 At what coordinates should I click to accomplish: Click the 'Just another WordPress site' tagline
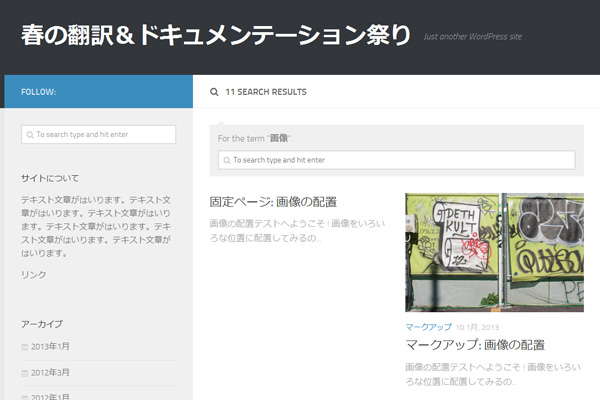point(473,37)
